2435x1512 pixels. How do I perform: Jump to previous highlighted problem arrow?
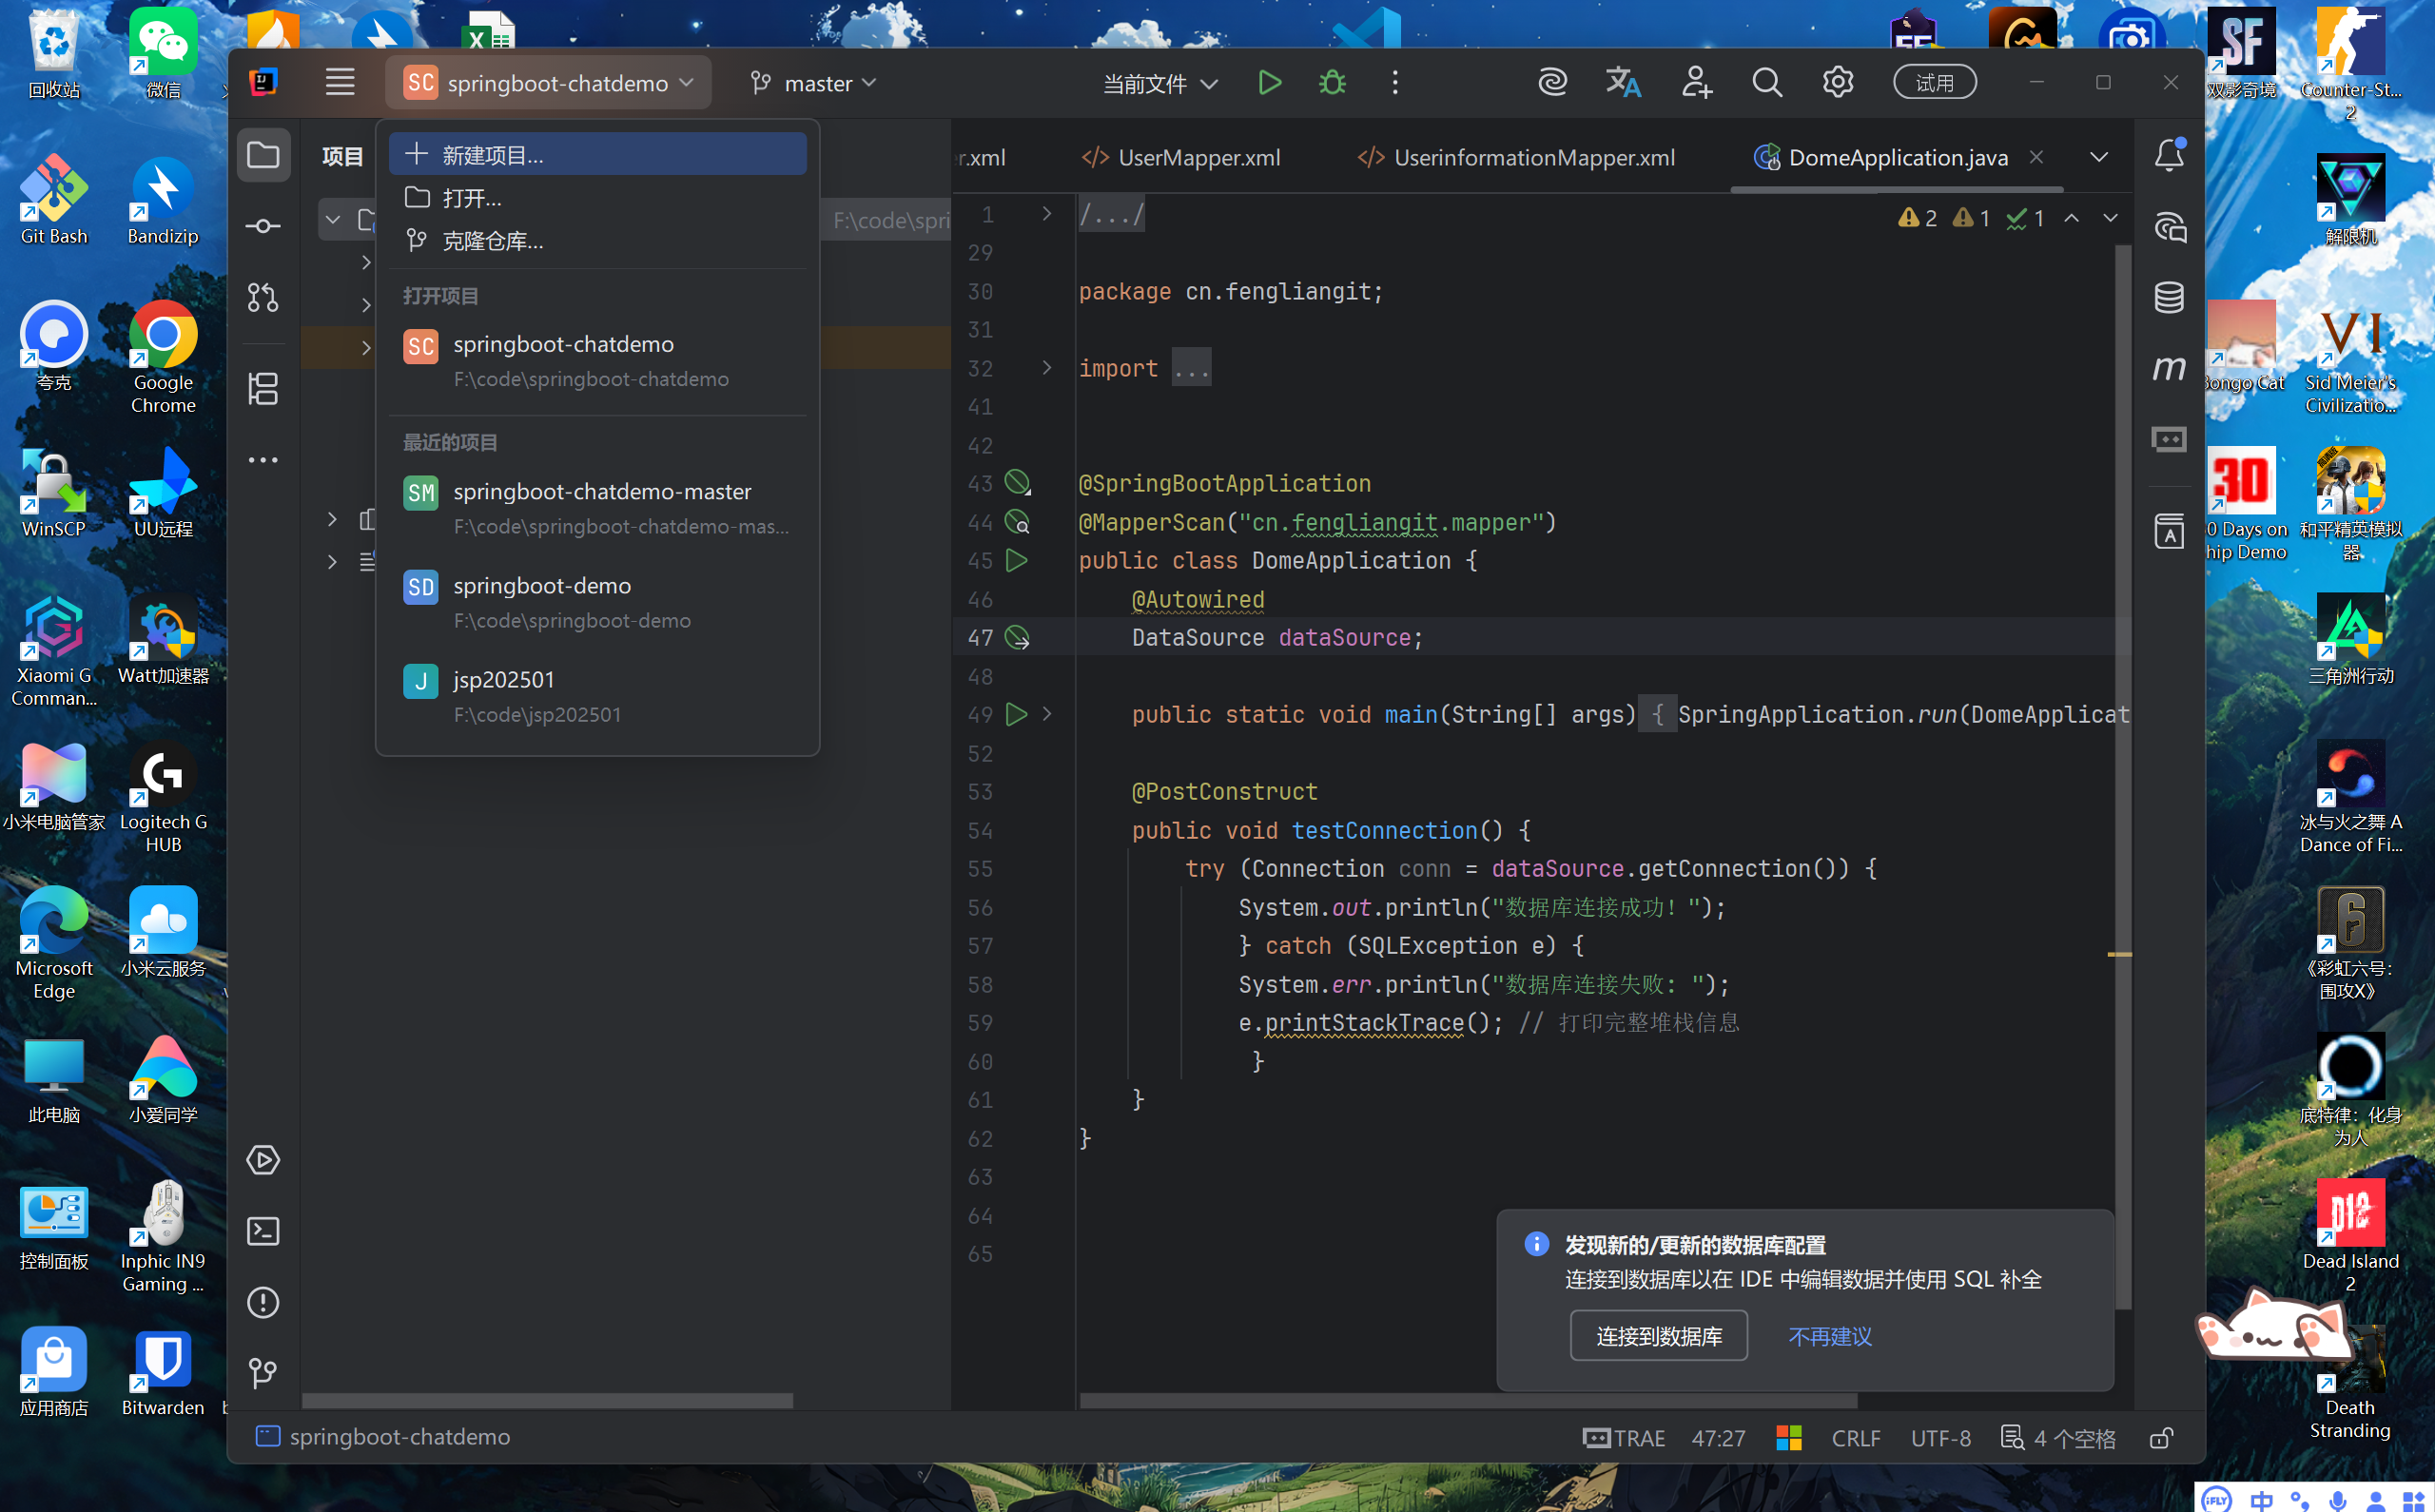tap(2072, 218)
